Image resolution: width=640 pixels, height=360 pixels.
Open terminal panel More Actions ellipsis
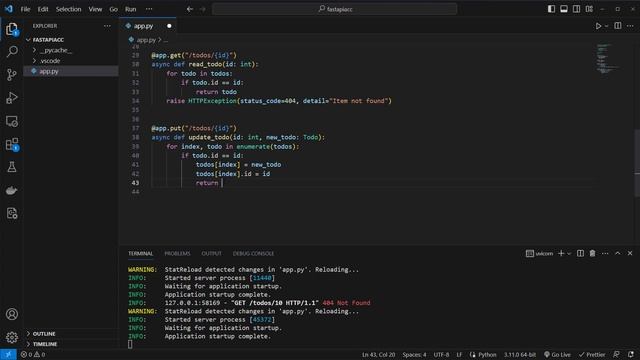(605, 253)
